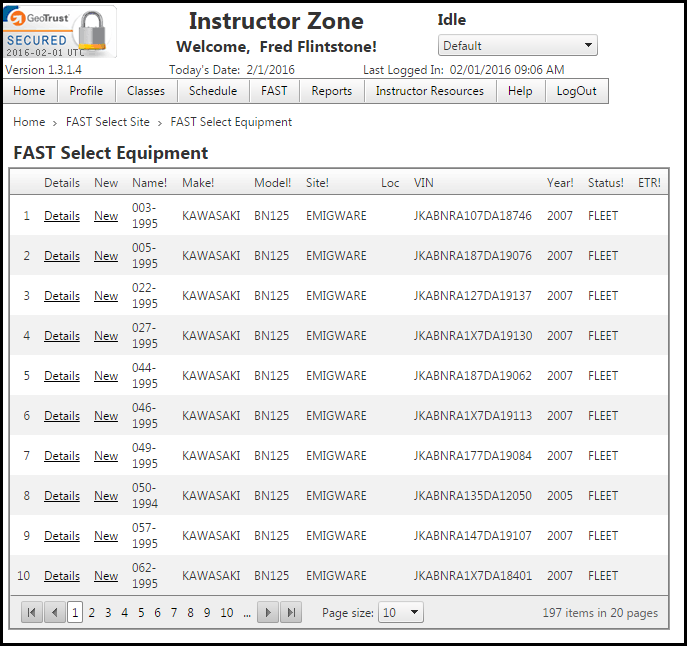
Task: Create New entry for equipment 027-1995
Action: (106, 336)
